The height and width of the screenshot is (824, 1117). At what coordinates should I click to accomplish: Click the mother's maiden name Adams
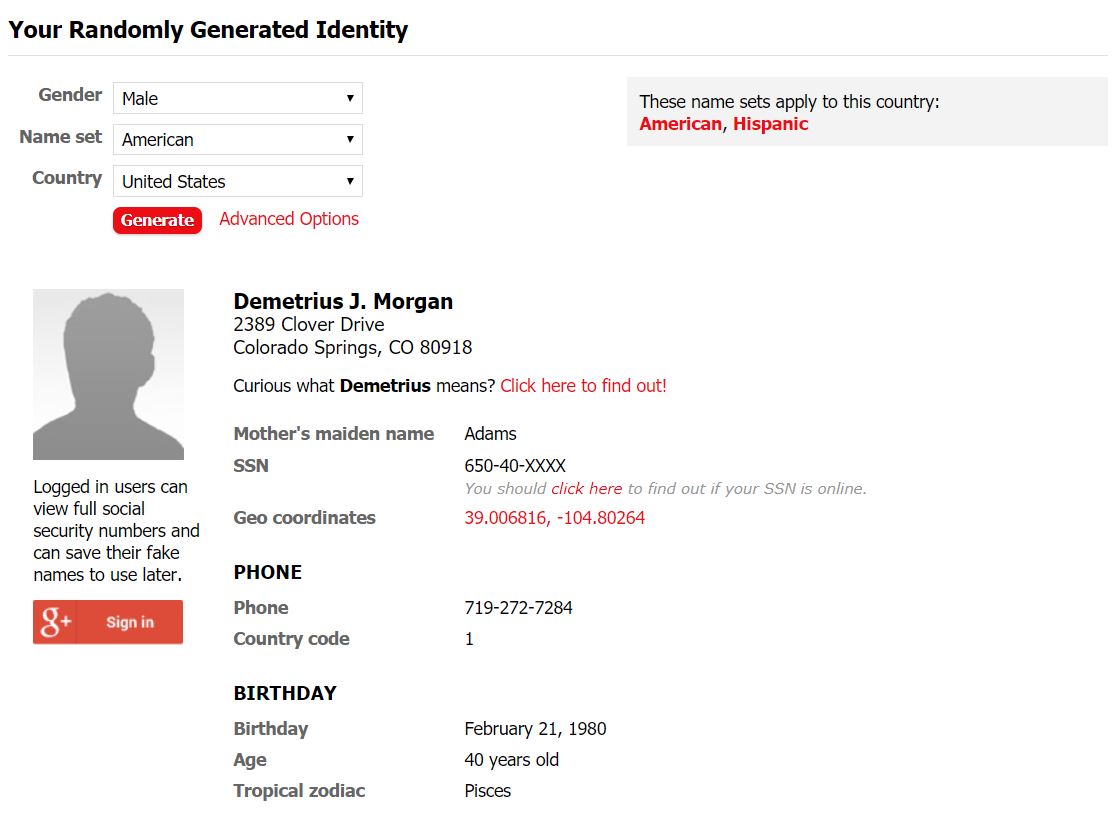(490, 434)
